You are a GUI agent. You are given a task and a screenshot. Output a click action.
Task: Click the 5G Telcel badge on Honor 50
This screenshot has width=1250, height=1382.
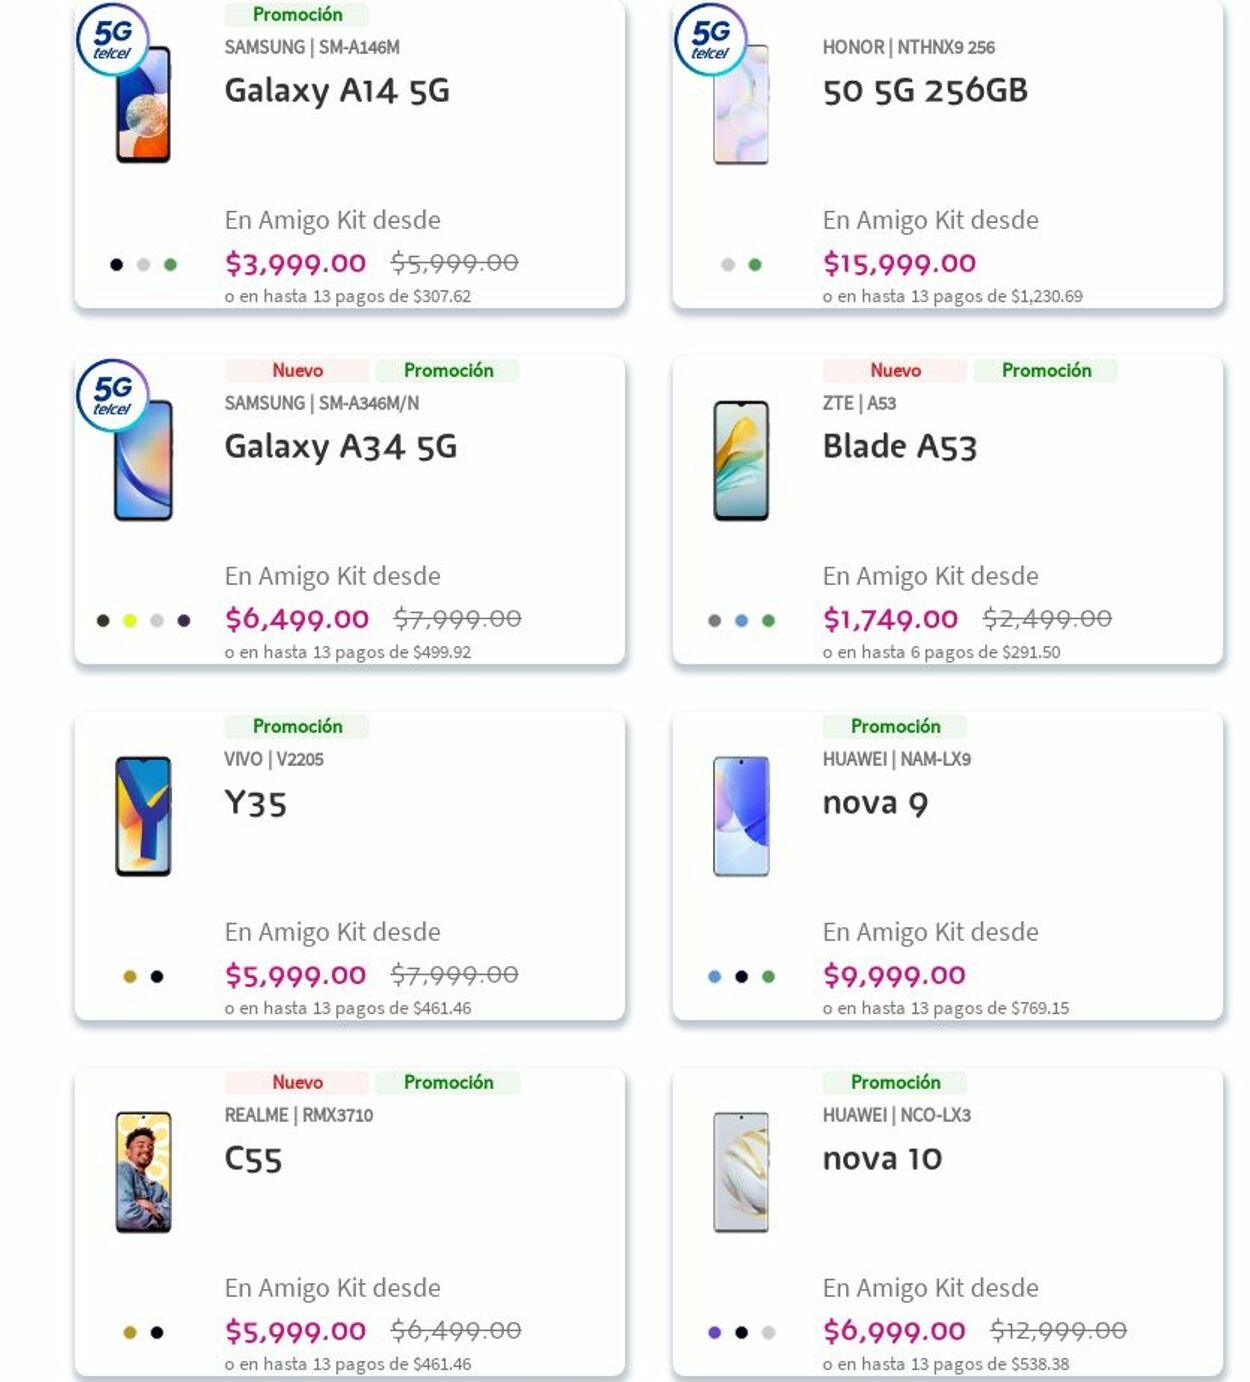tap(710, 39)
